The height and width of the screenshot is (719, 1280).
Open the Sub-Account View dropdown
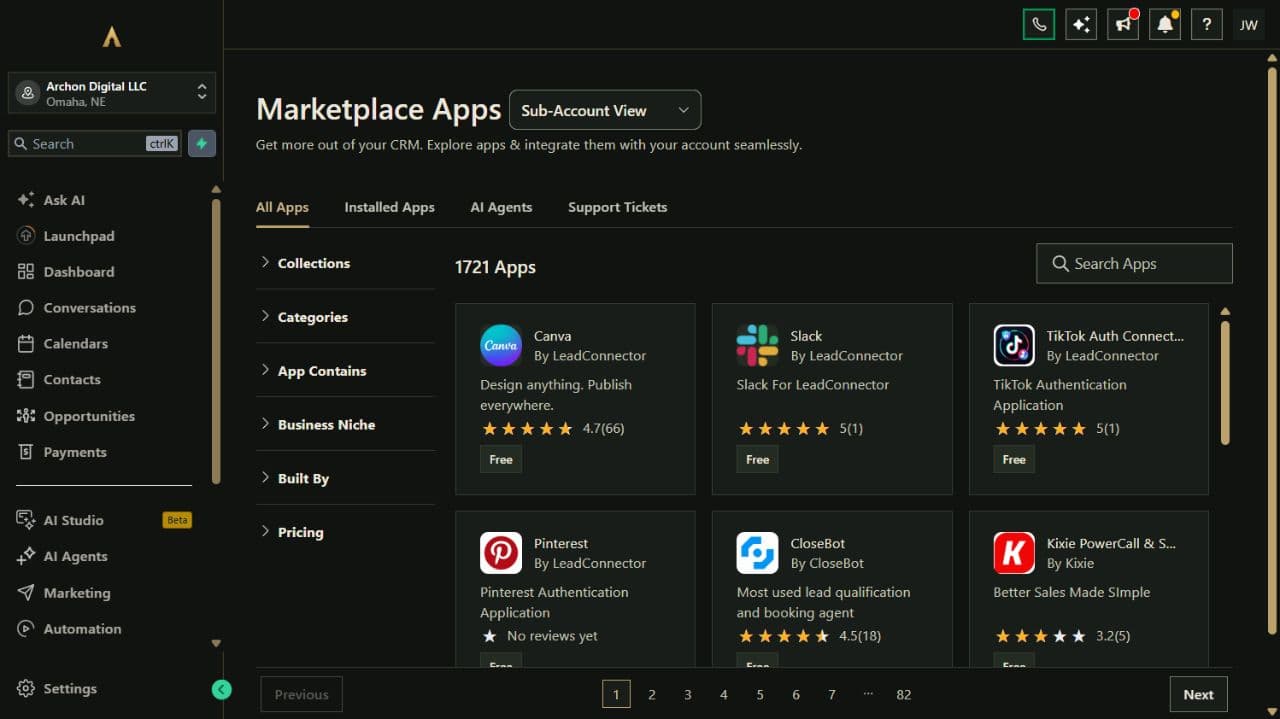pyautogui.click(x=605, y=110)
